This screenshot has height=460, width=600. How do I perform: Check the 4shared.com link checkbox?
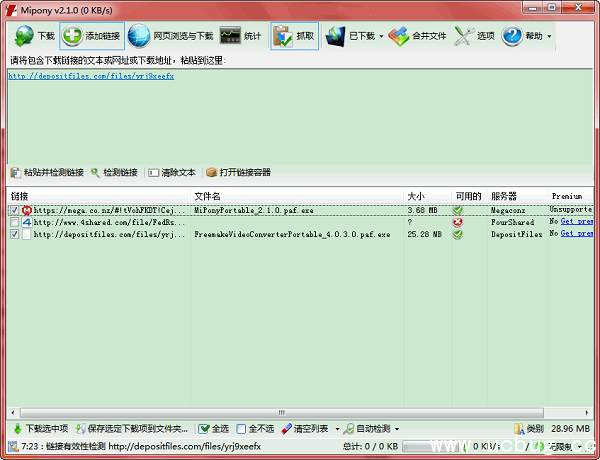coord(14,222)
